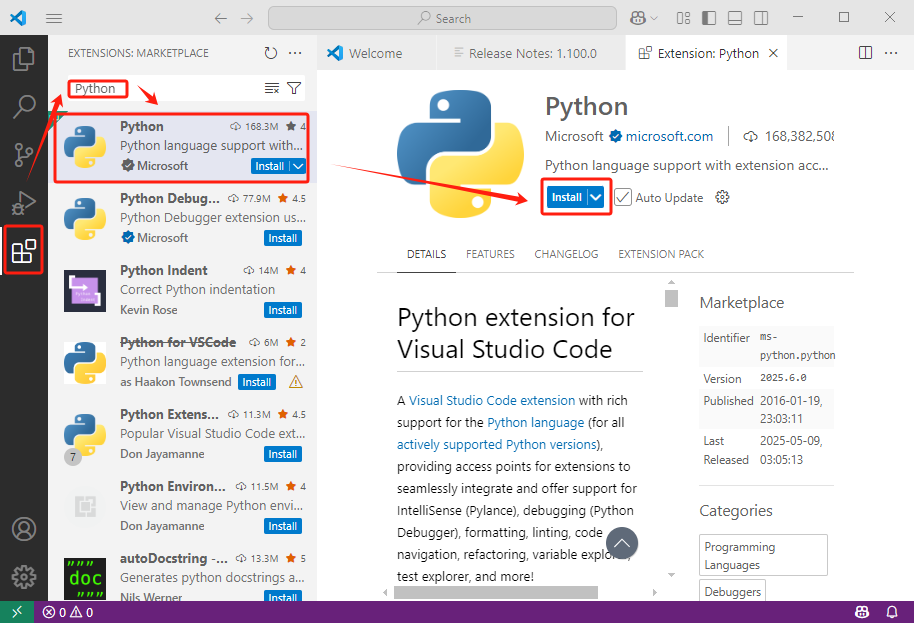Click the vertical scrollbar thumb in details
Viewport: 914px width, 623px height.
point(672,298)
